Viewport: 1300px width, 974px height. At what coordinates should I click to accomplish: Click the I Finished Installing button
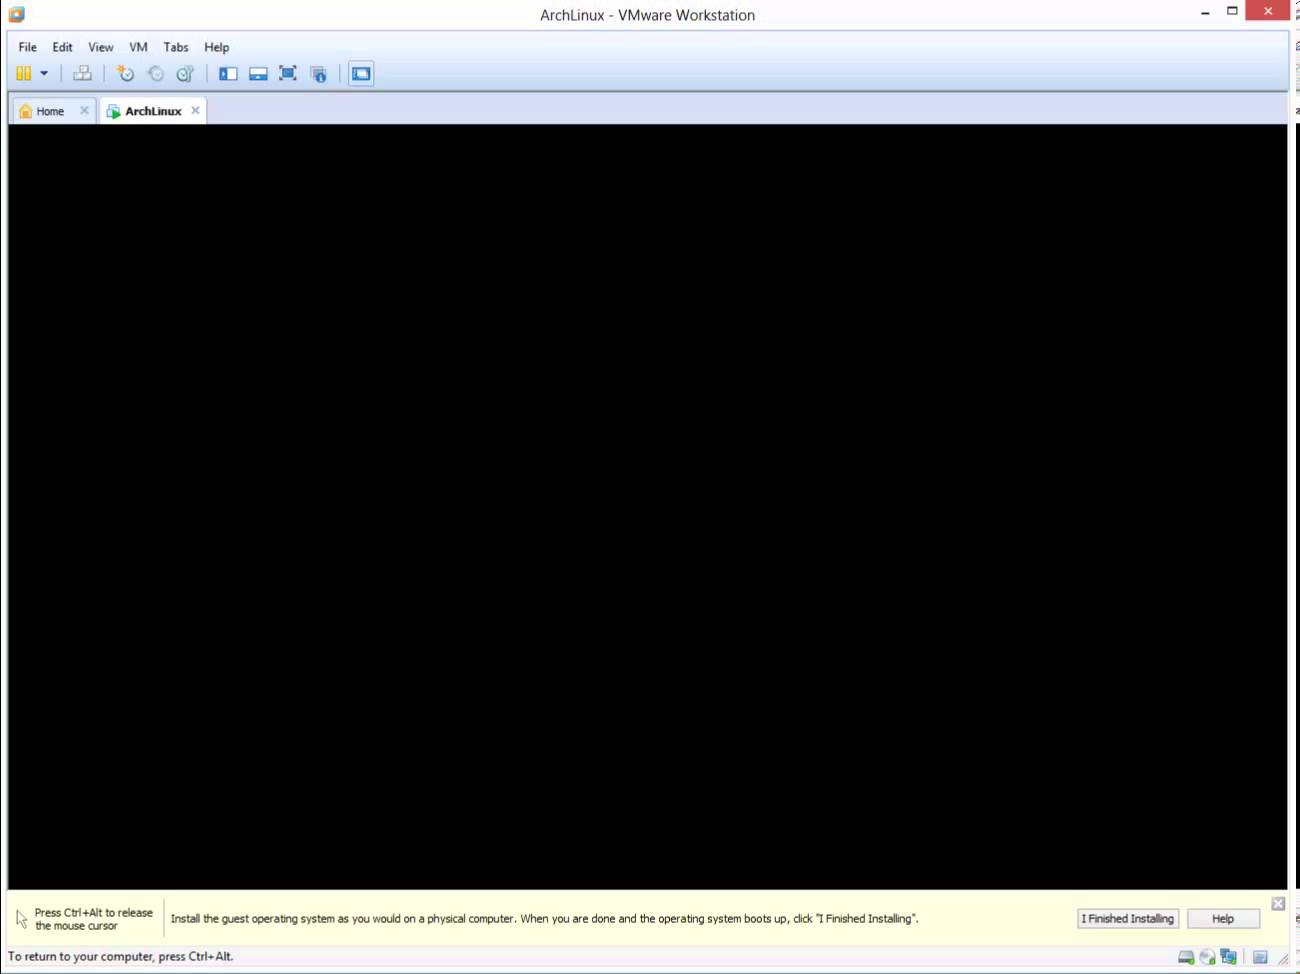[1128, 918]
